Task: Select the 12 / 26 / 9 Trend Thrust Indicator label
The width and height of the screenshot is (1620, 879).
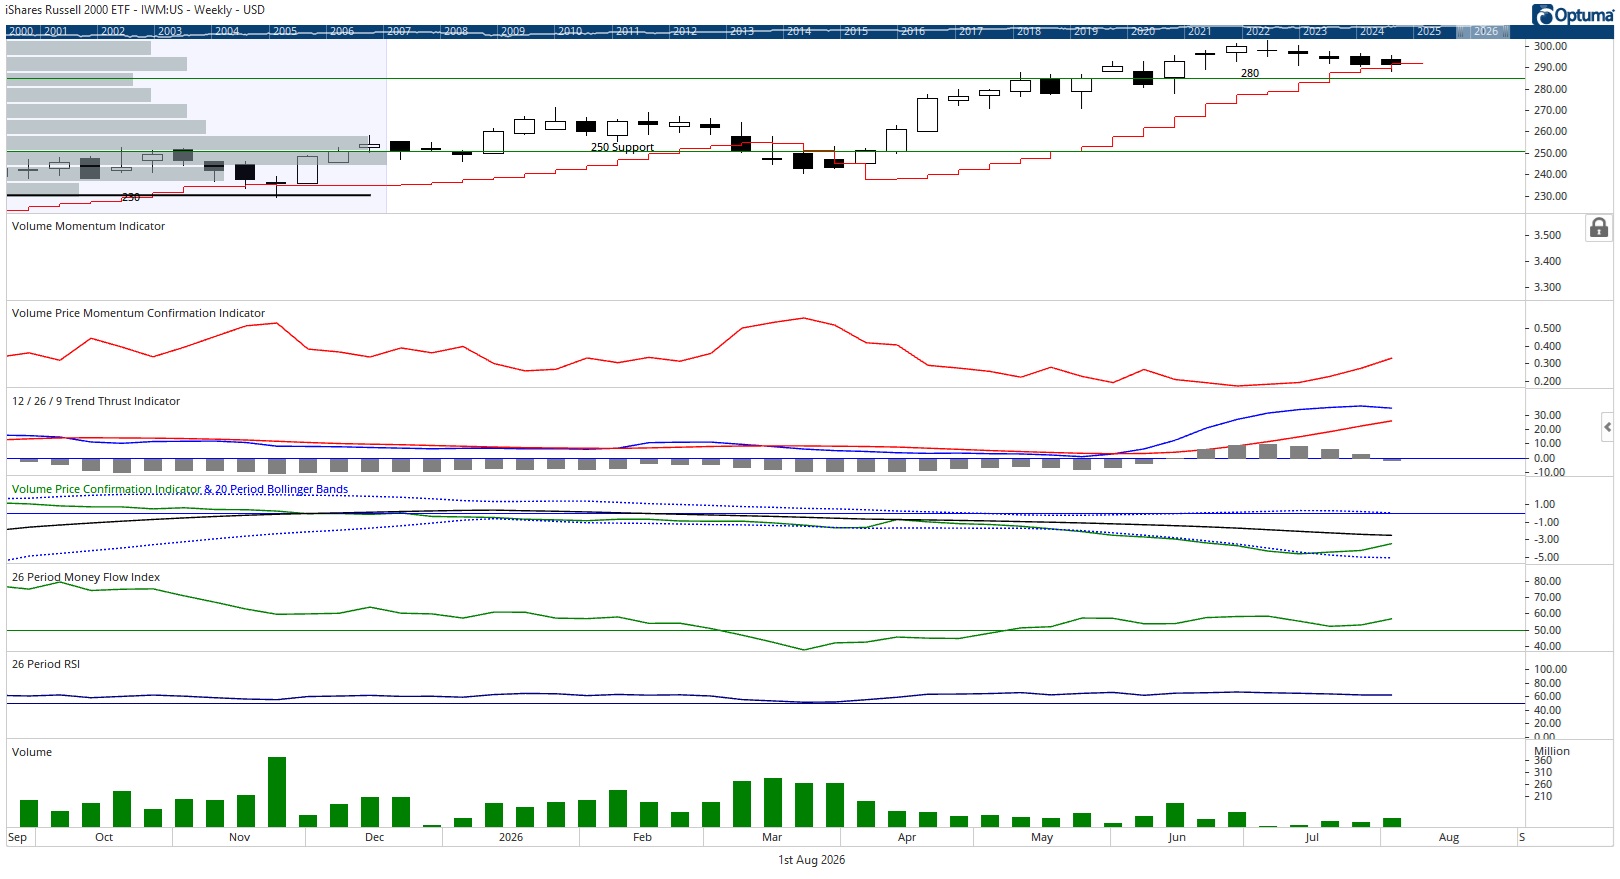Action: pos(96,401)
